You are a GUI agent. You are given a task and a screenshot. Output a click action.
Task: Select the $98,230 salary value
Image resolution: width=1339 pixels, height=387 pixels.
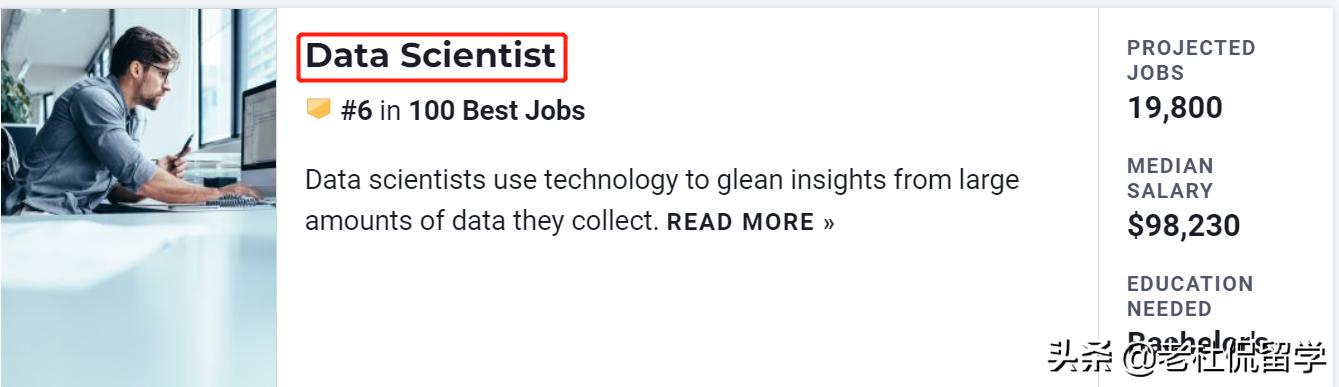point(1184,225)
